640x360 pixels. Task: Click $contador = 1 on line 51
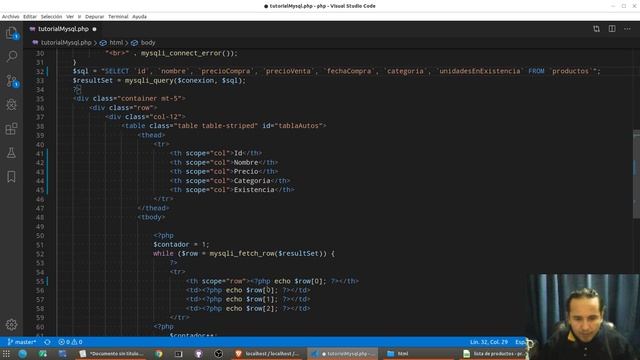click(x=181, y=244)
